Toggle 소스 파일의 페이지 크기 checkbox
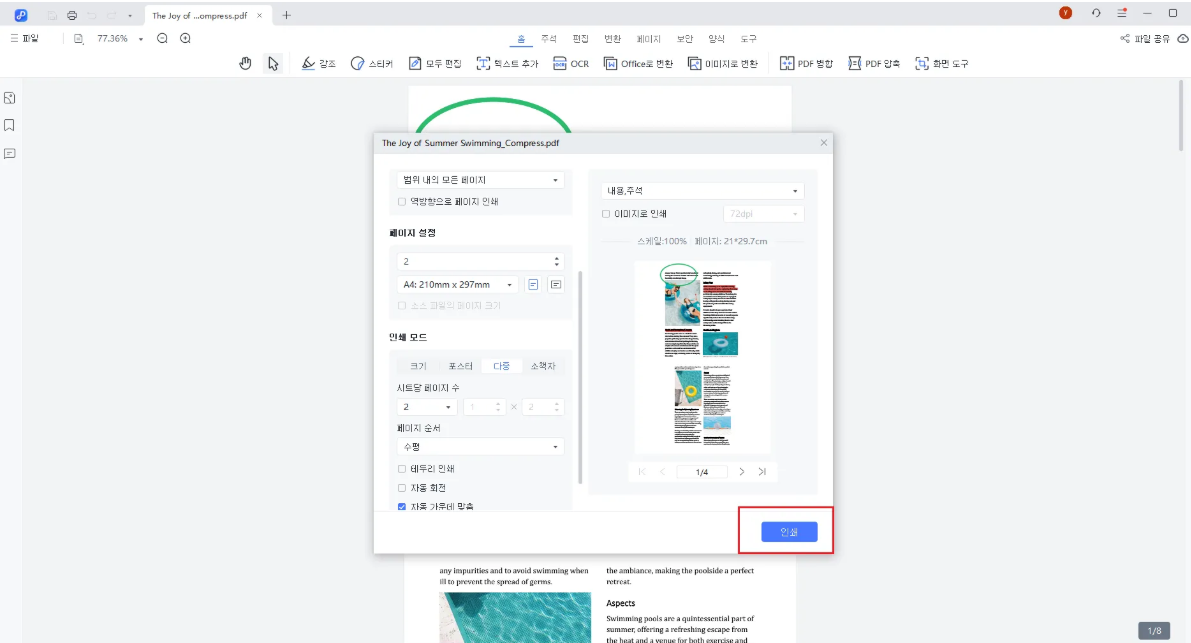1191x643 pixels. (x=402, y=306)
